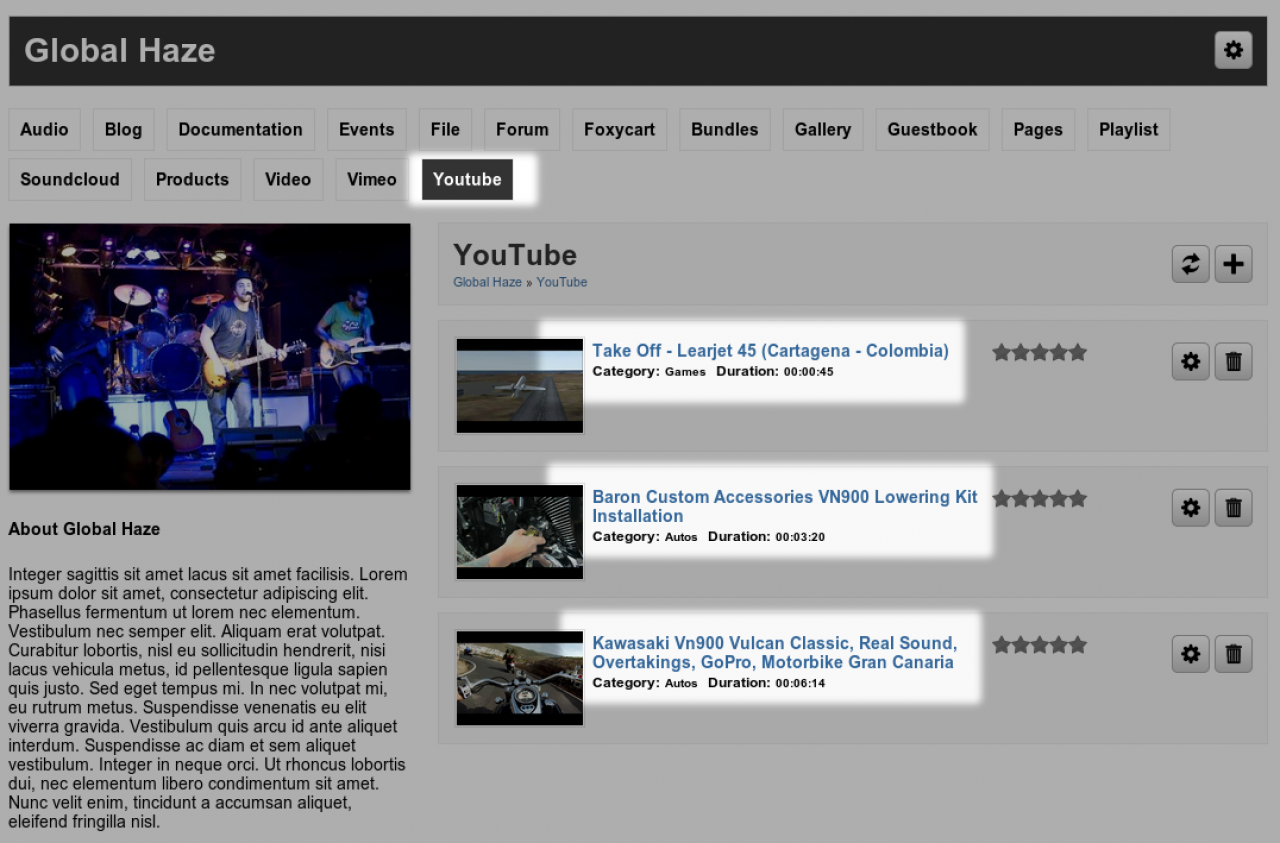Click the band concert profile image
Viewport: 1280px width, 843px height.
pyautogui.click(x=210, y=357)
